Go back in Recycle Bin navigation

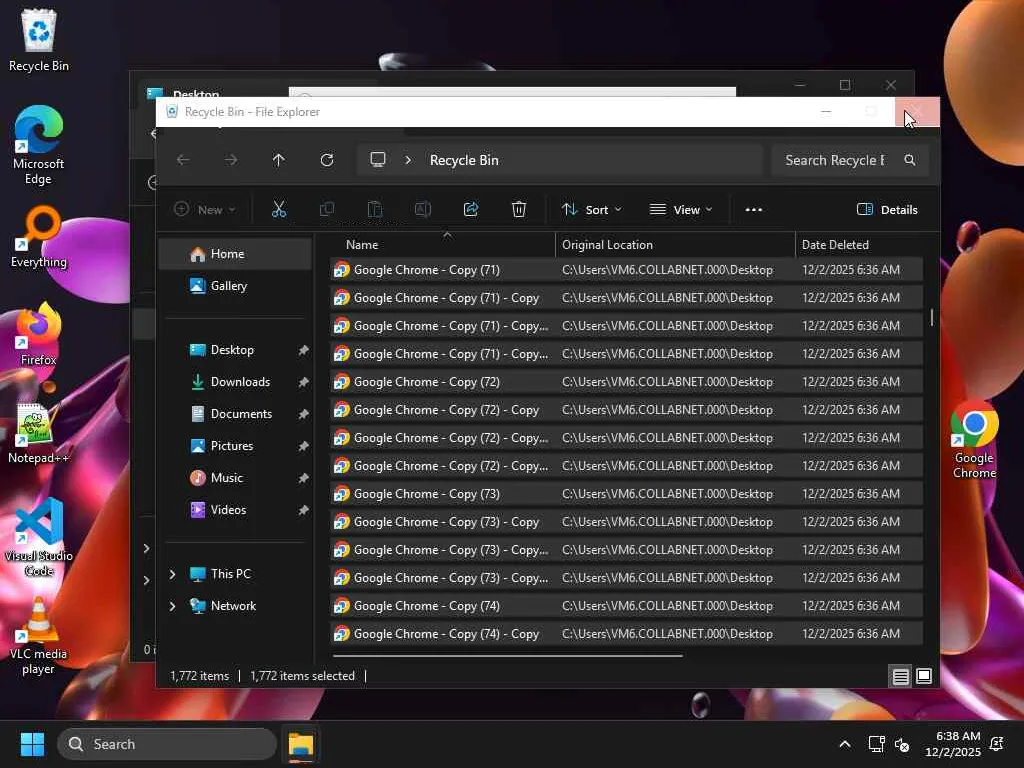point(183,160)
